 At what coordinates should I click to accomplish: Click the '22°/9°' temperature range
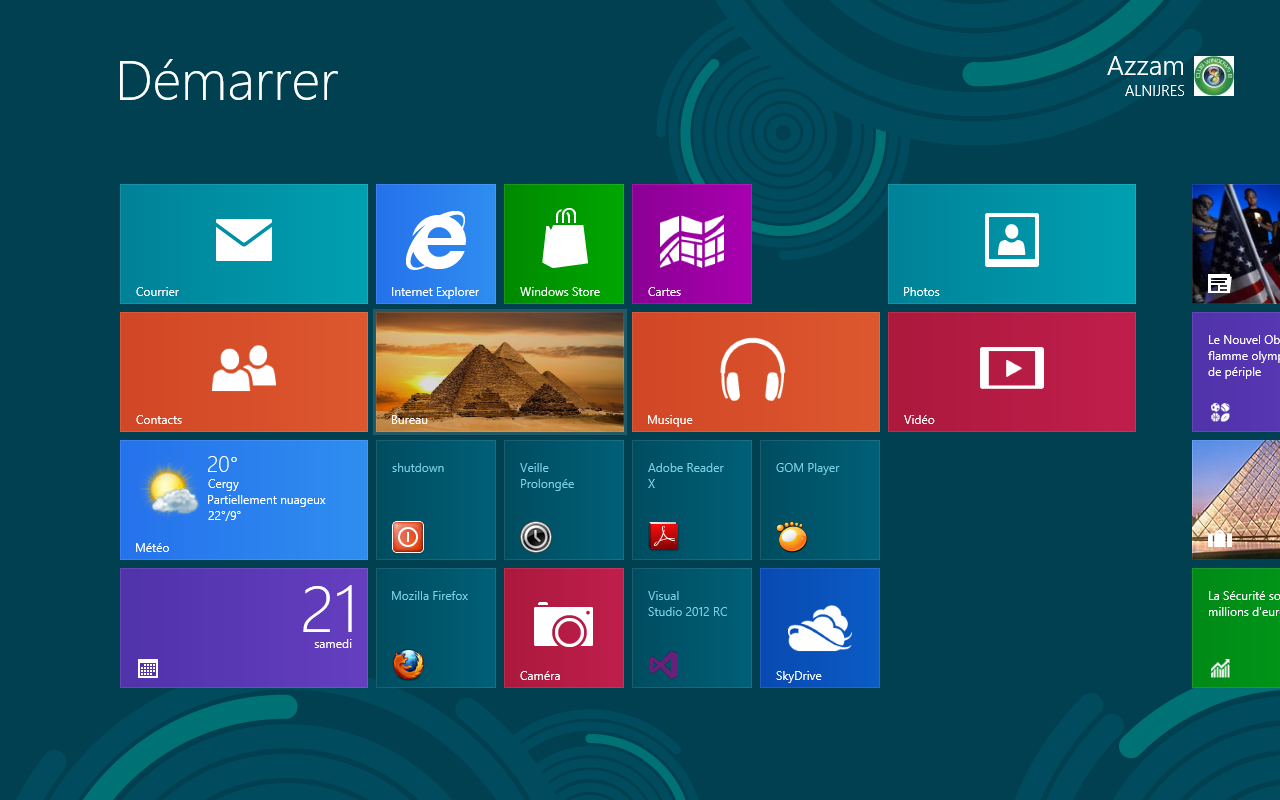[x=226, y=516]
